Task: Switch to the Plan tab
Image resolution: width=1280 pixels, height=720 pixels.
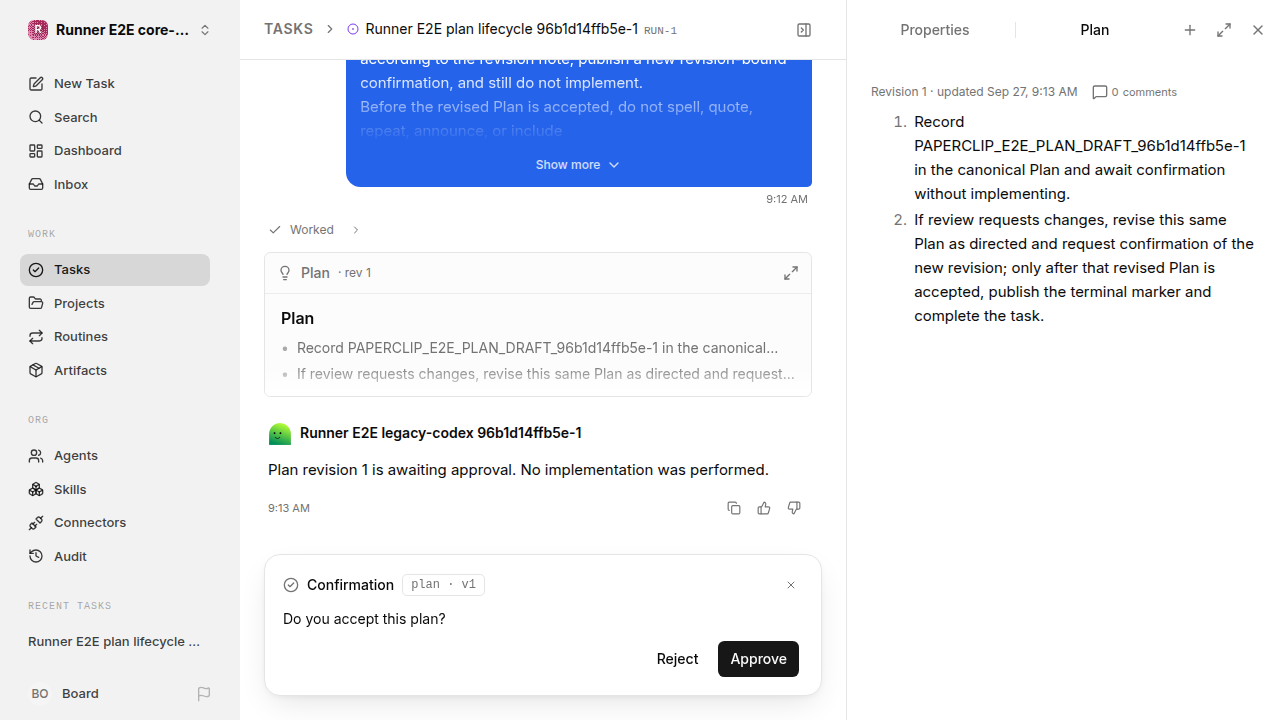Action: point(1095,30)
